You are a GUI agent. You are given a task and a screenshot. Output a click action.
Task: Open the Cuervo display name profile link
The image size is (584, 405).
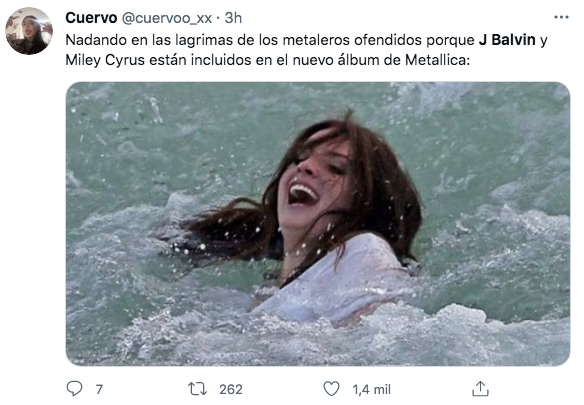point(91,18)
